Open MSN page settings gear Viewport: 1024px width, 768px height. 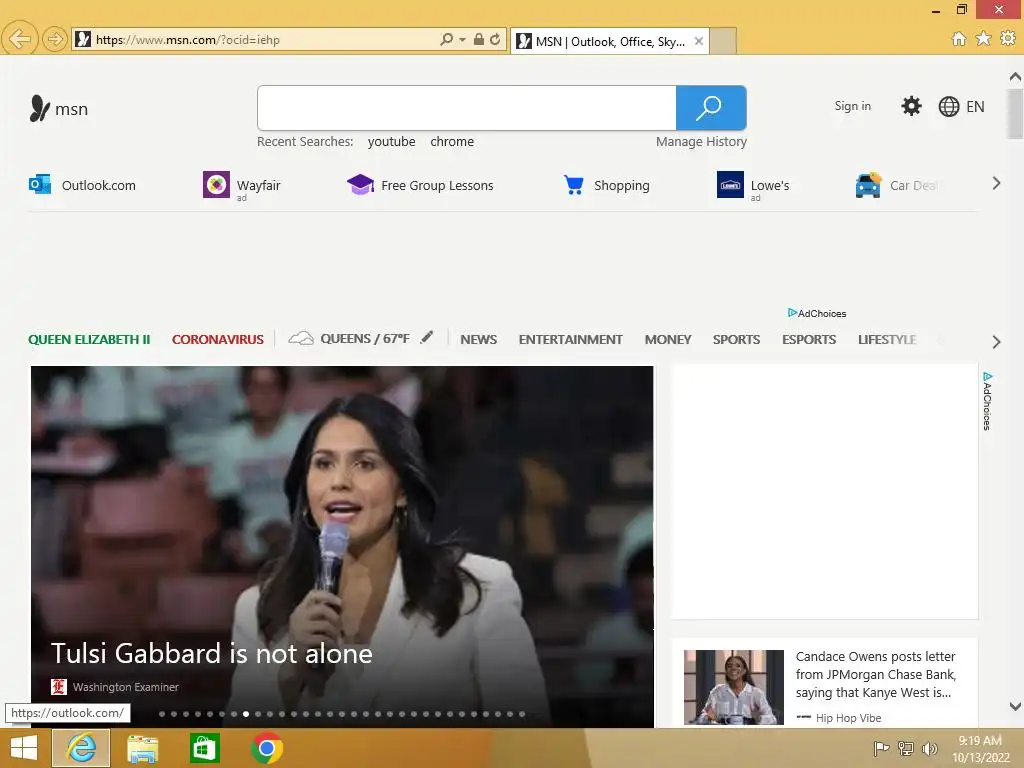tap(911, 106)
